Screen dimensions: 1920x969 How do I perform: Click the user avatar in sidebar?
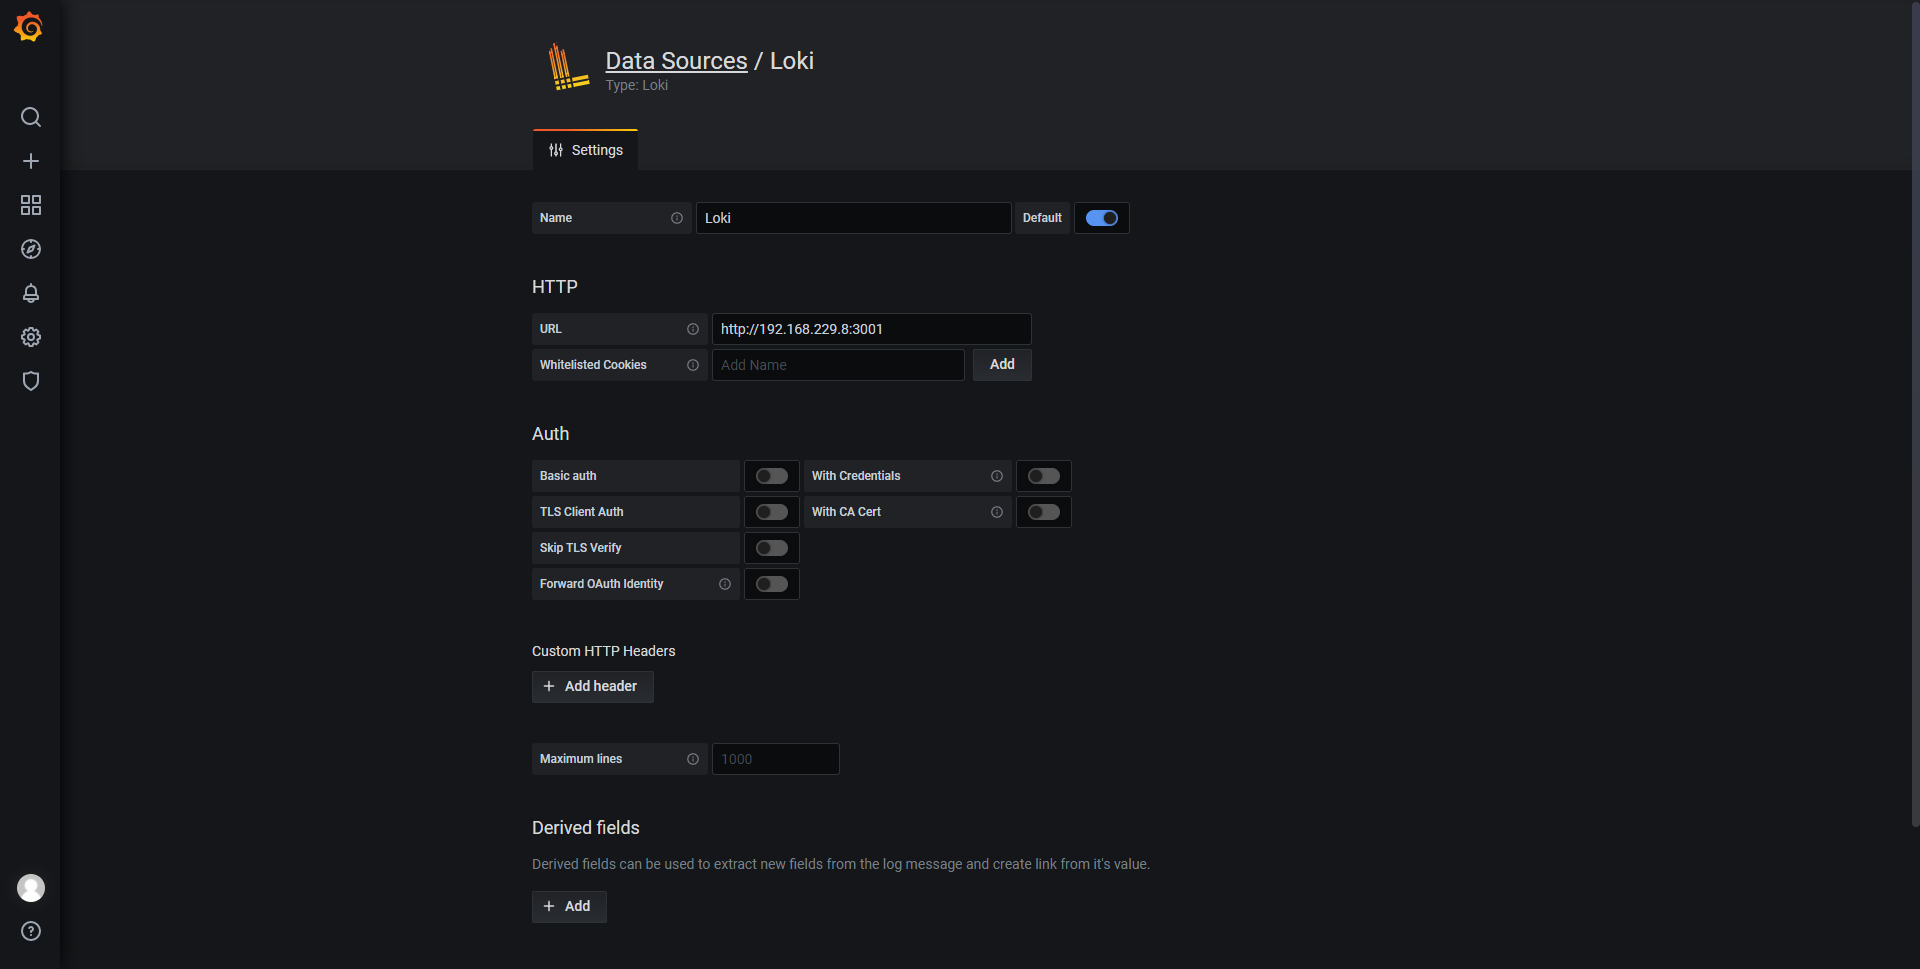(31, 888)
